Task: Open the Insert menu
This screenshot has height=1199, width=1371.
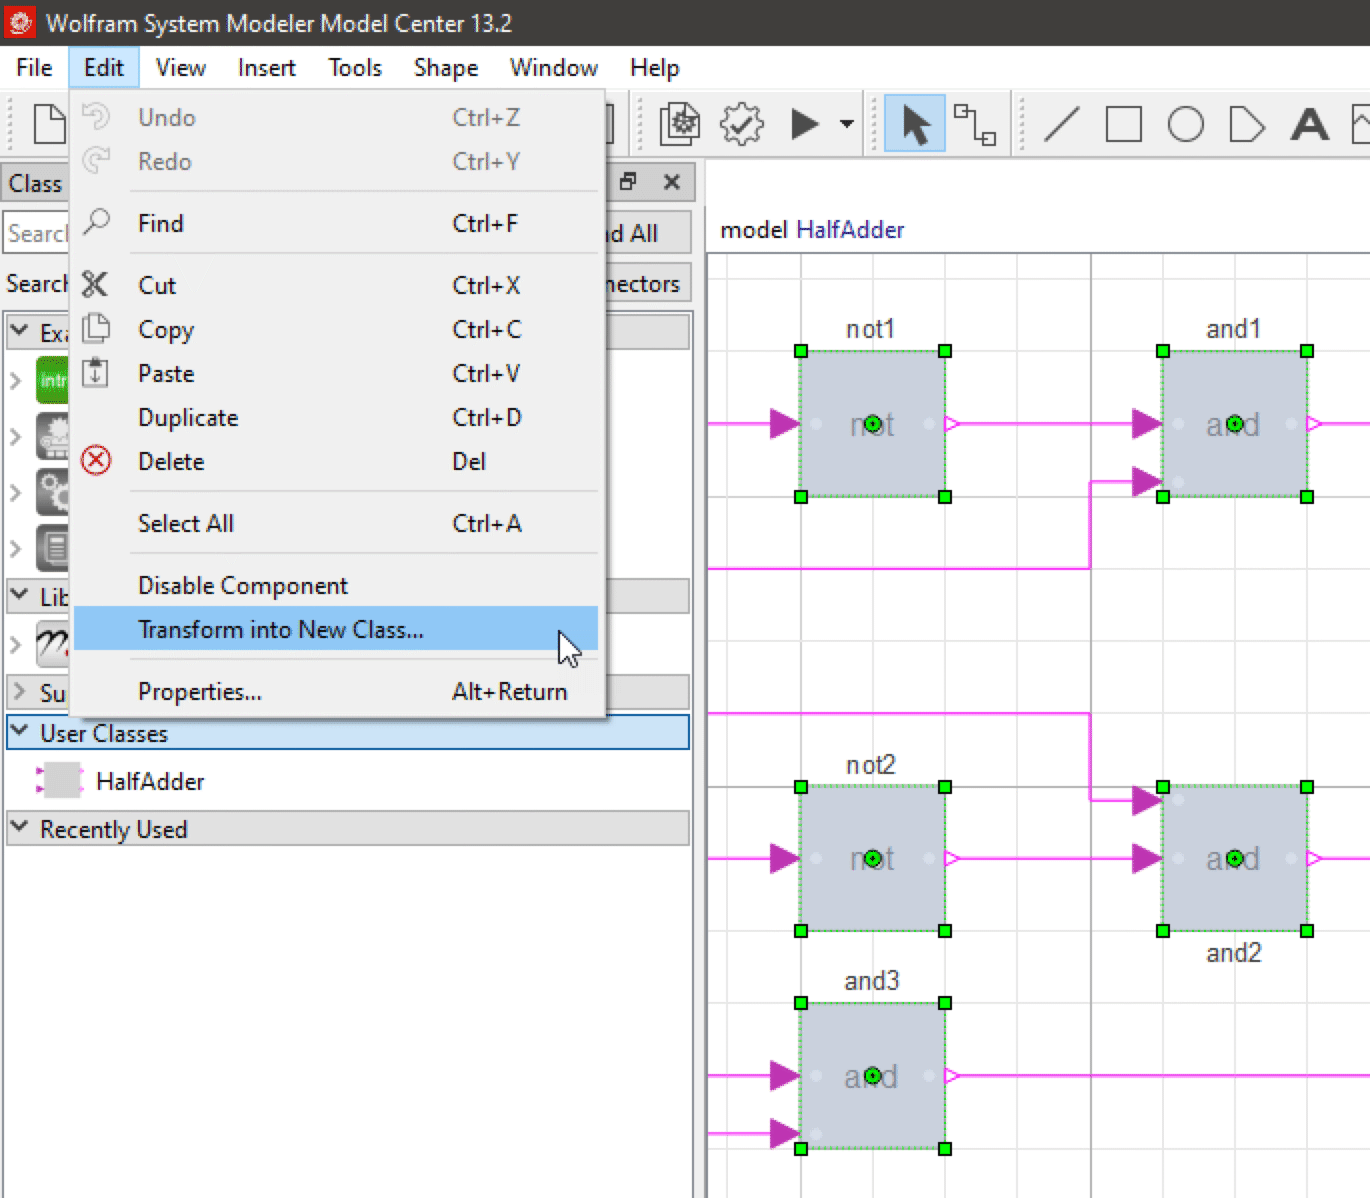Action: tap(267, 68)
